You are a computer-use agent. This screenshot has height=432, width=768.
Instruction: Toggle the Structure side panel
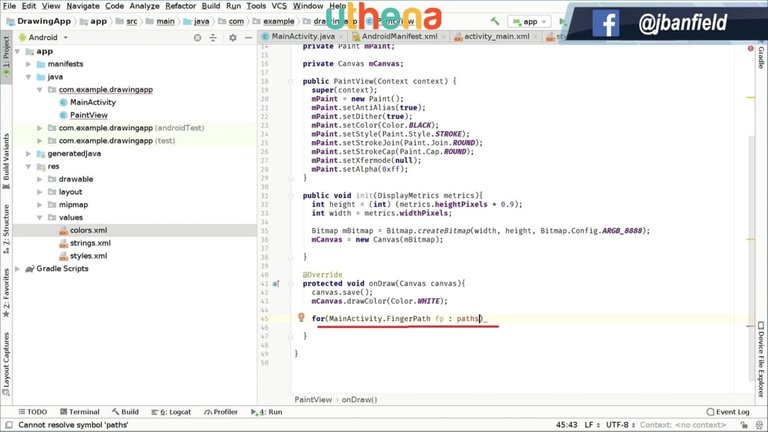coord(6,226)
